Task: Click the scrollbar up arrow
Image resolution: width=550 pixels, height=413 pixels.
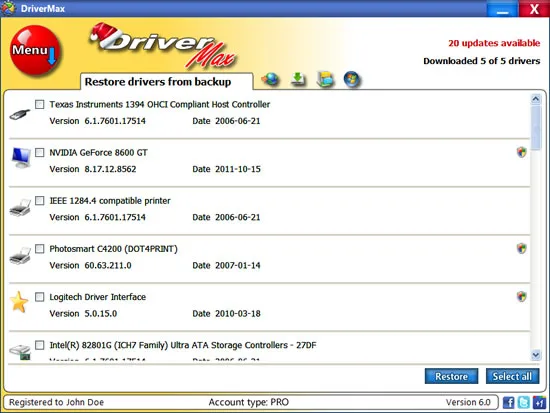Action: (536, 99)
